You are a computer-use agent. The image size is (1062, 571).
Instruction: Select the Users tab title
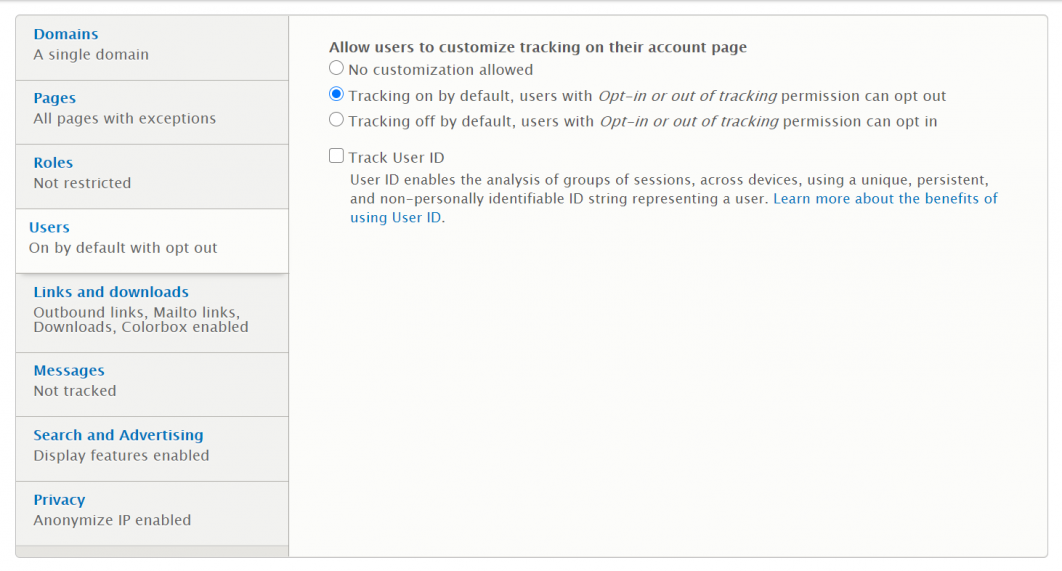coord(49,228)
